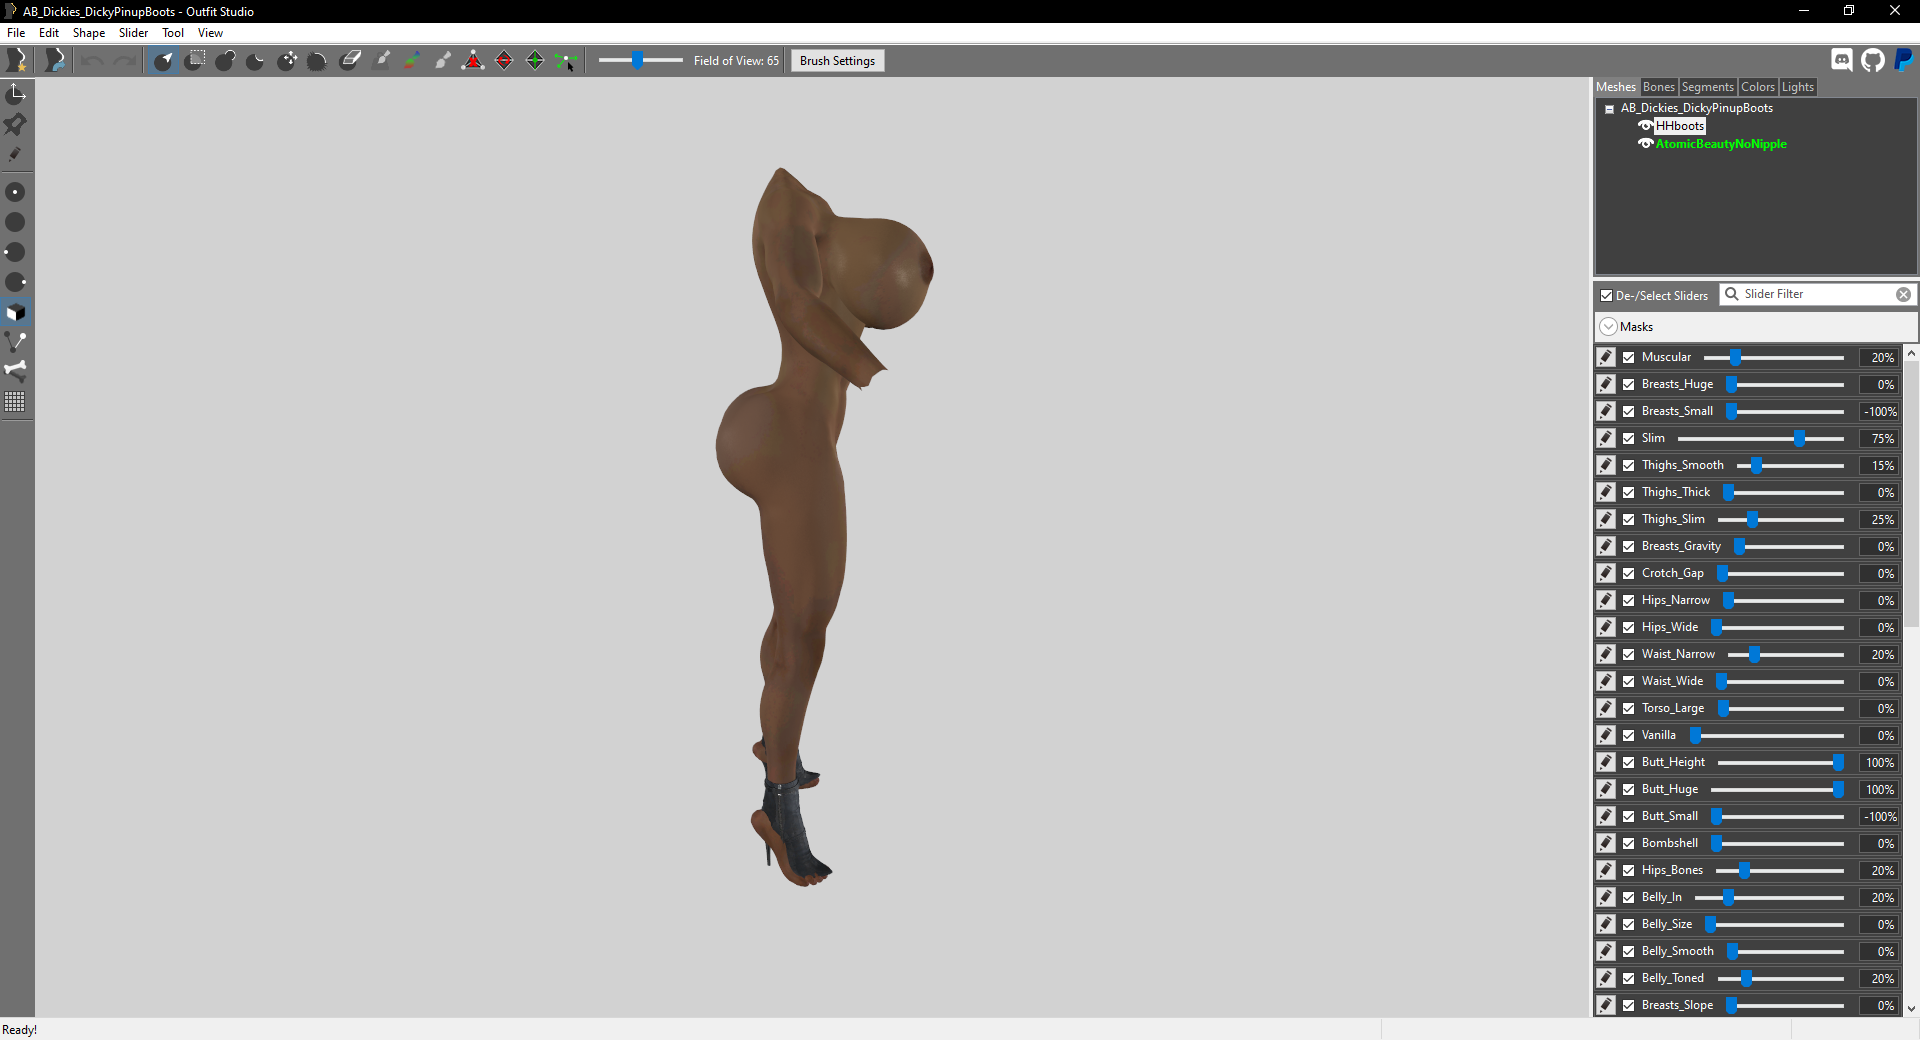1920x1040 pixels.
Task: Select the Deflate brush tool
Action: point(256,61)
